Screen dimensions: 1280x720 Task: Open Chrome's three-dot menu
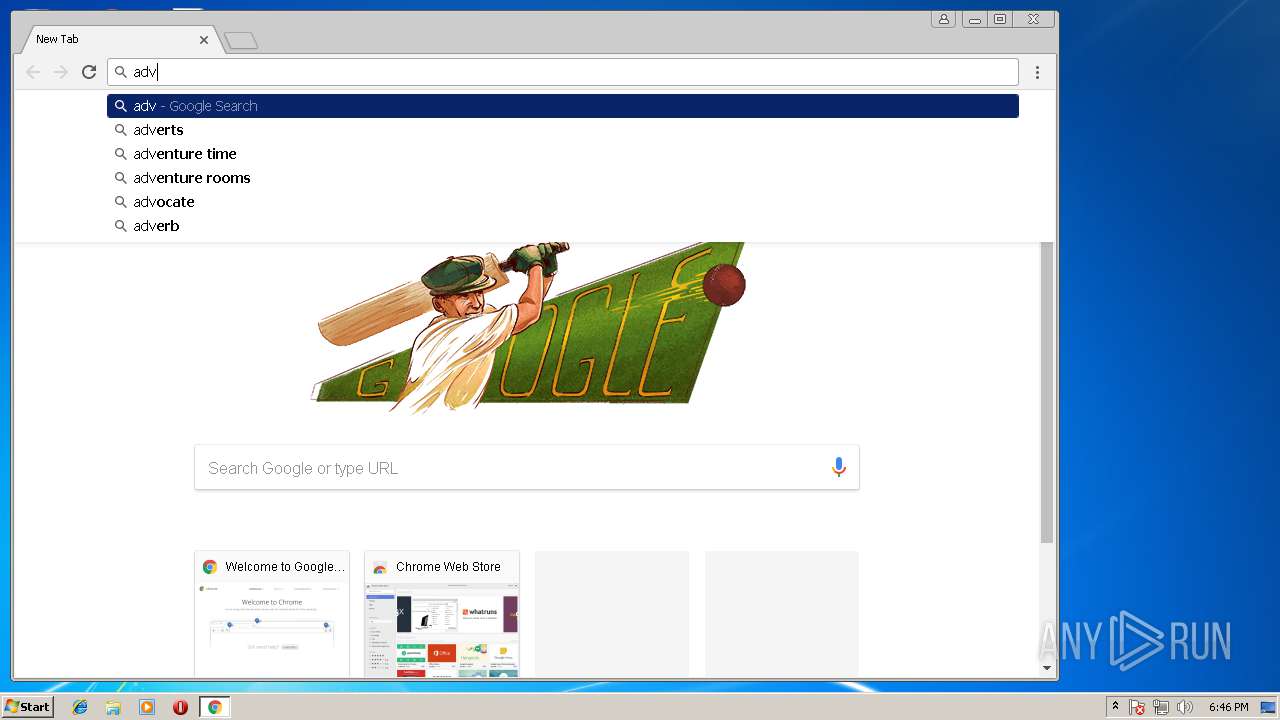(1037, 72)
